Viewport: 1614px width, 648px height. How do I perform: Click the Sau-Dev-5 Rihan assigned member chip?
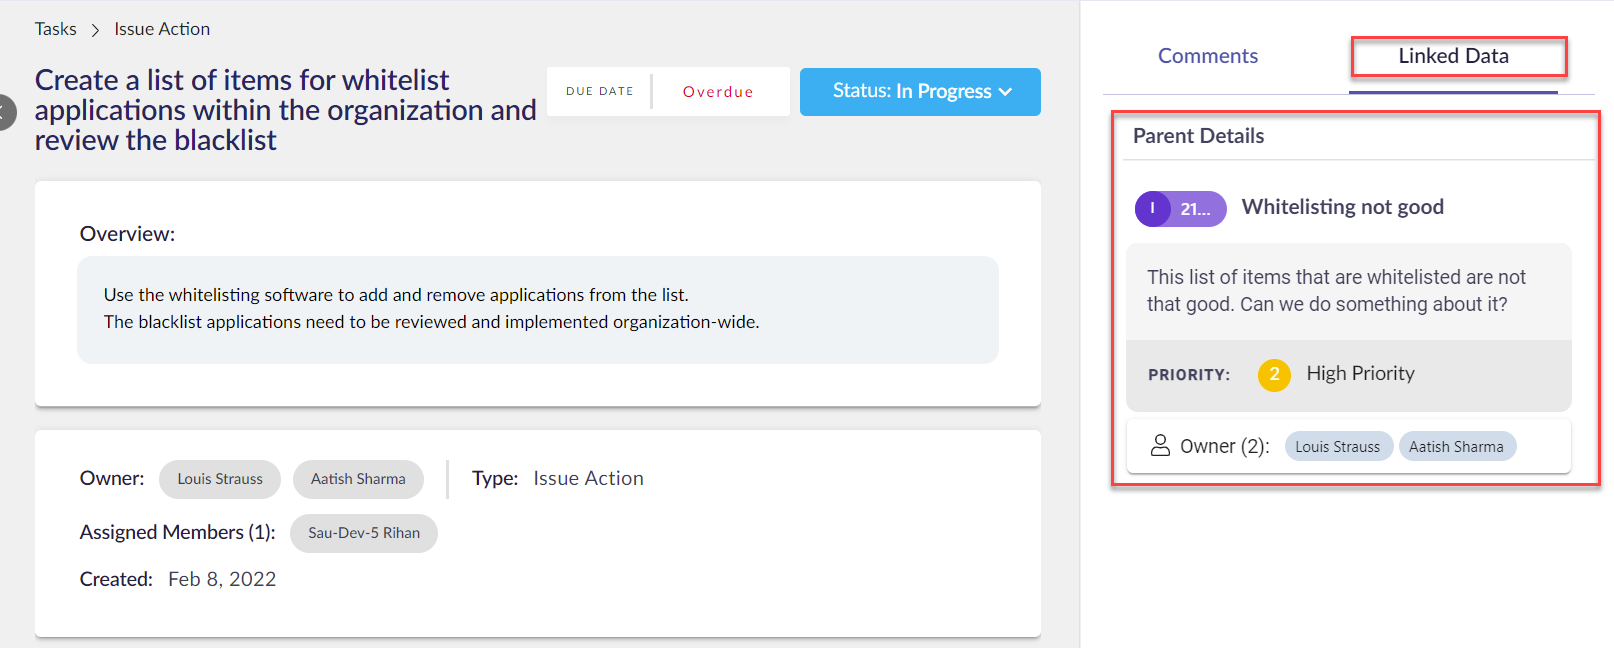click(x=364, y=533)
